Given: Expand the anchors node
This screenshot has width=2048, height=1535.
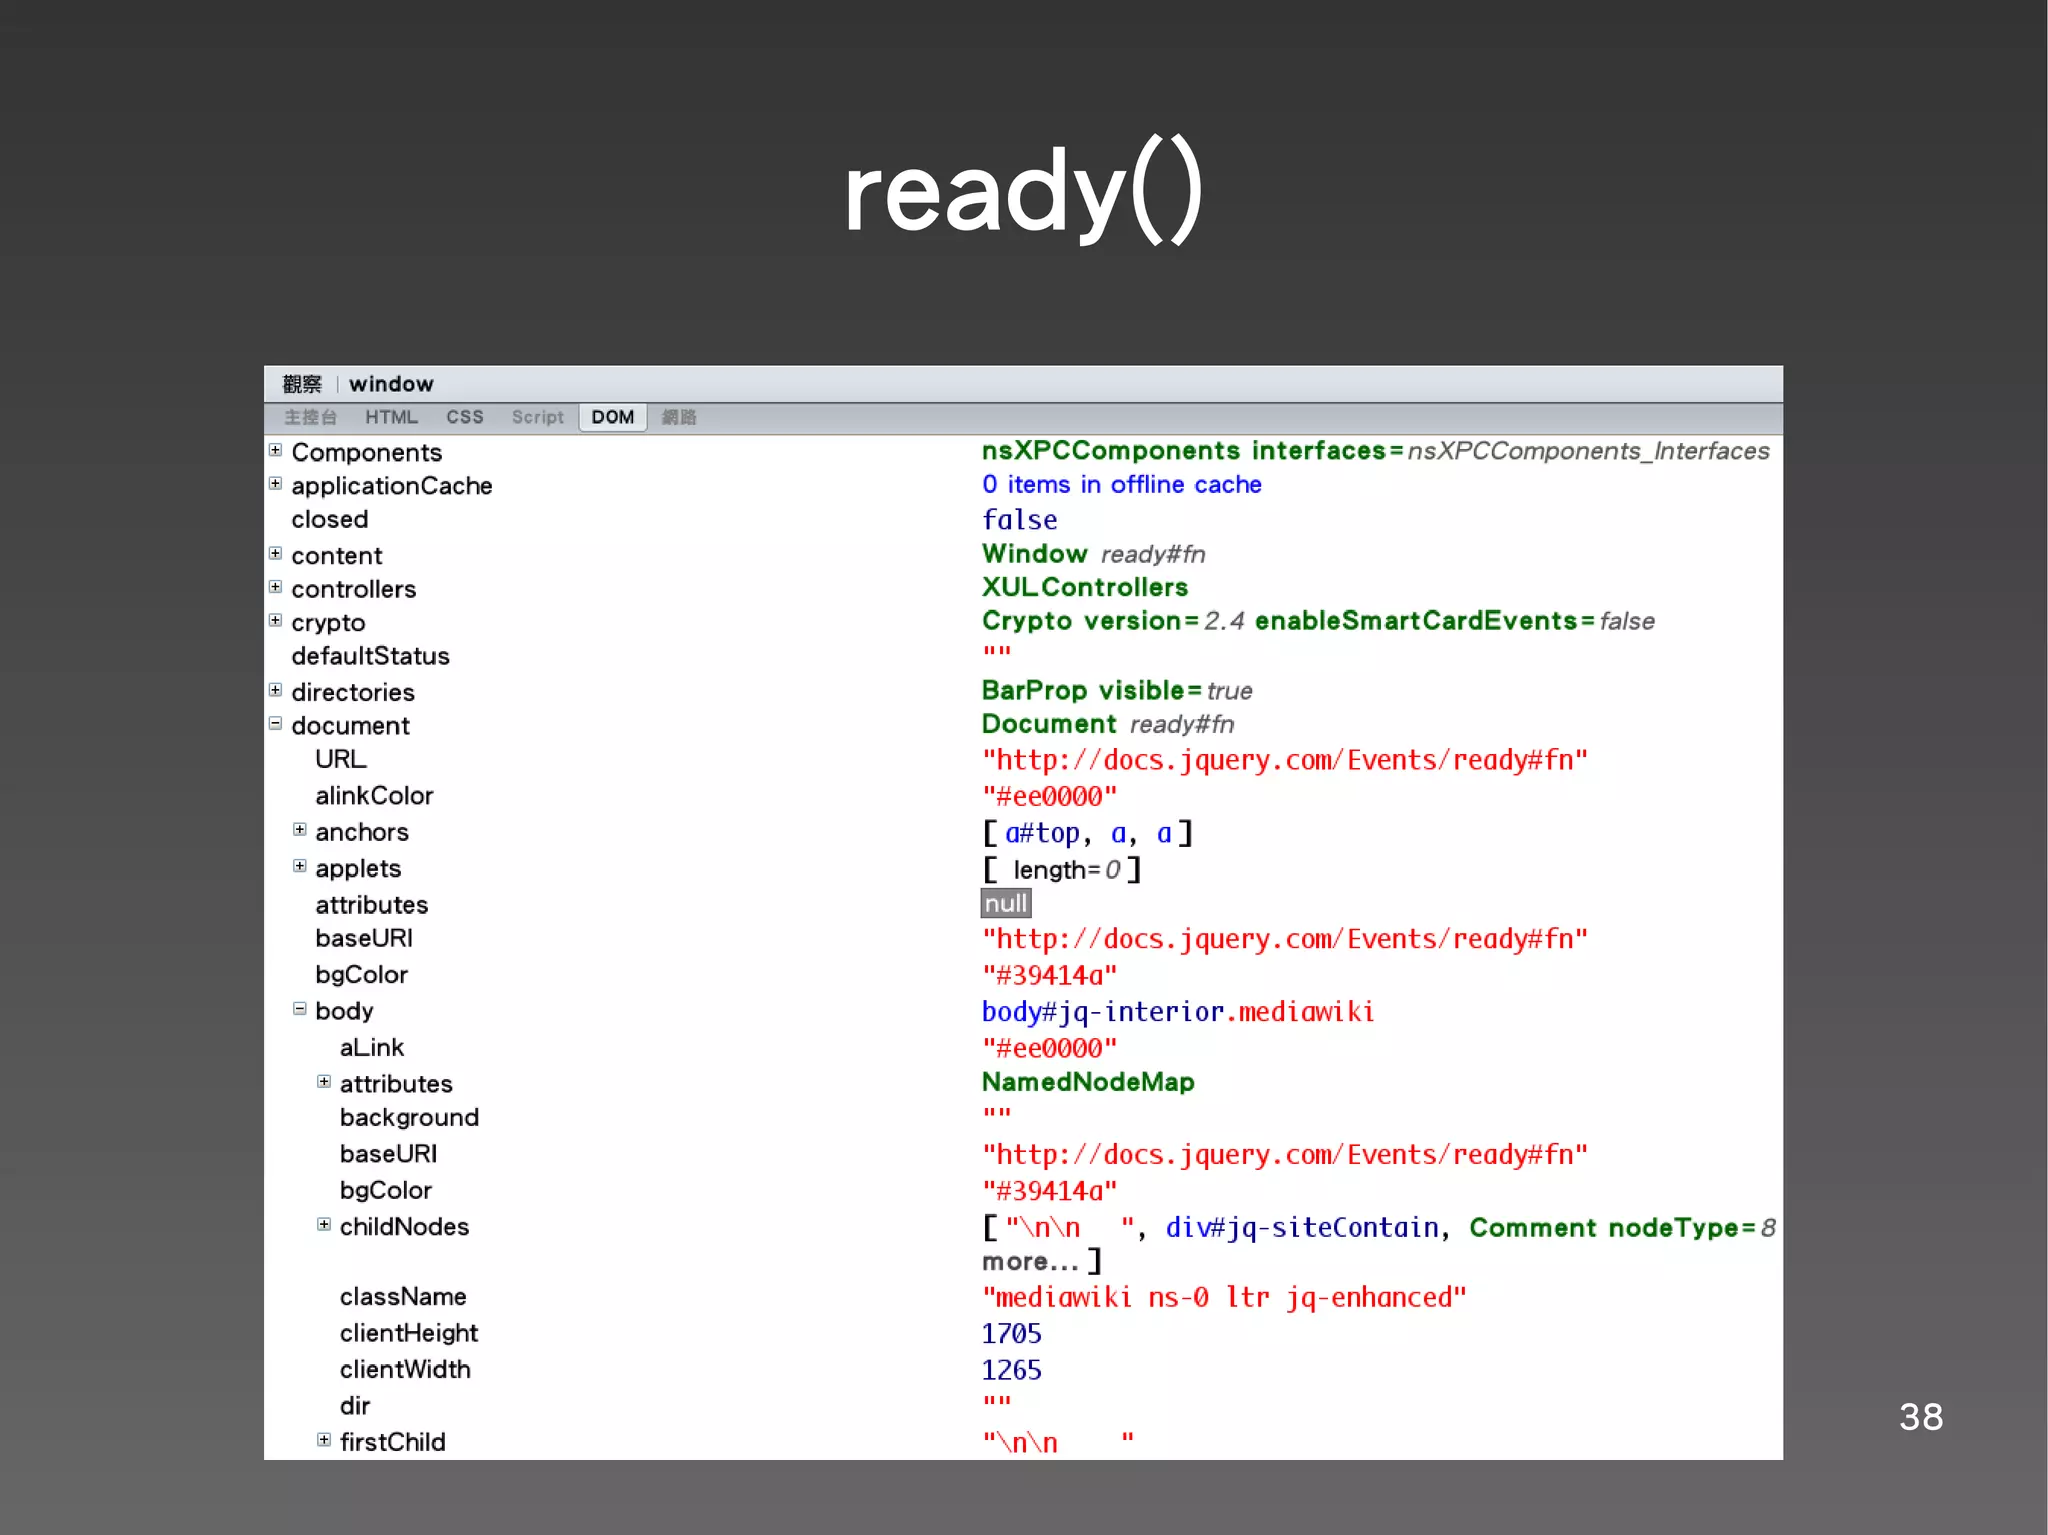Looking at the screenshot, I should (299, 830).
